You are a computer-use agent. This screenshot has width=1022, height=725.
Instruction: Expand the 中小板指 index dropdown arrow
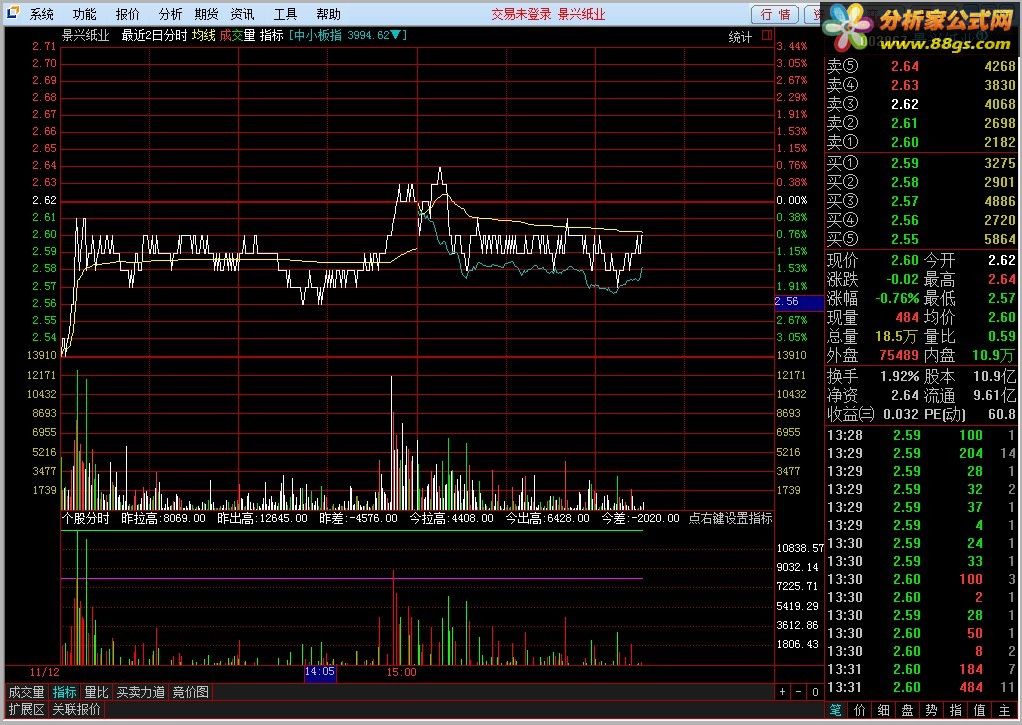click(395, 35)
